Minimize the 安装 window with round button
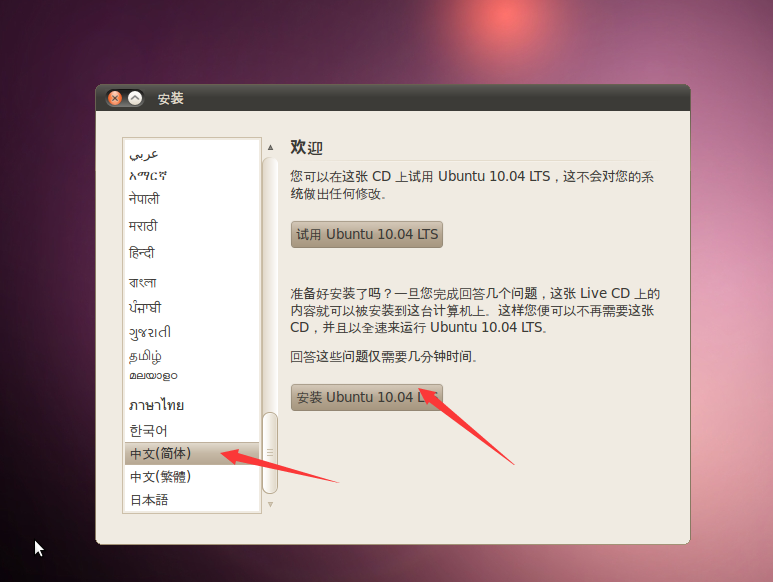Image resolution: width=773 pixels, height=582 pixels. coord(135,99)
